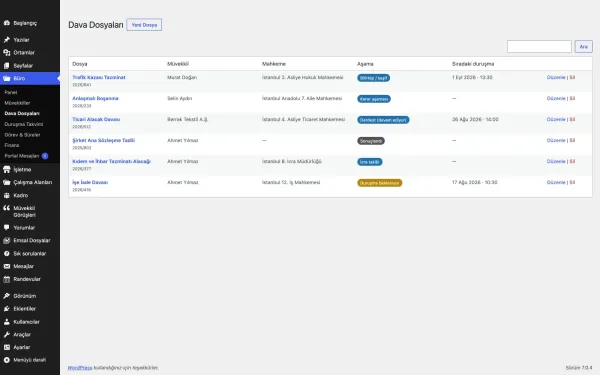Delete the Ticari Alacak Davası row
The image size is (600, 375).
572,119
